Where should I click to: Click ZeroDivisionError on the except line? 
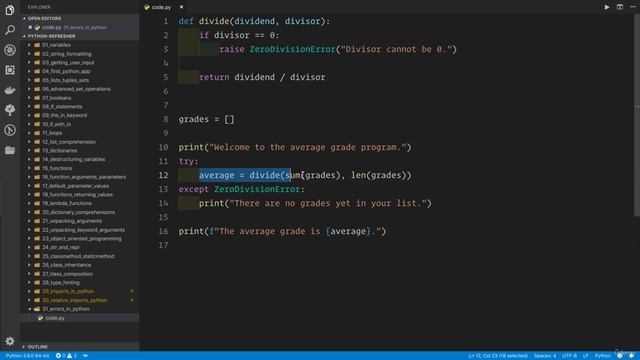point(257,189)
